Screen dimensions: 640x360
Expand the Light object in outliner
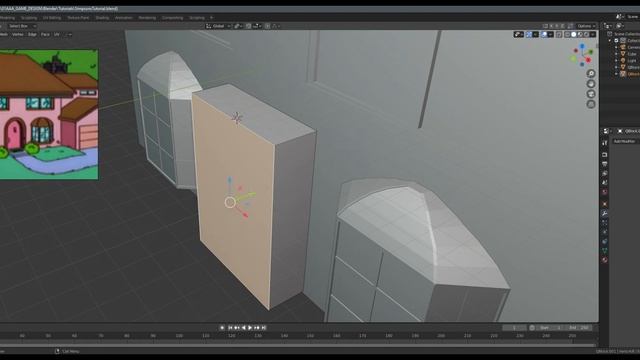[x=617, y=60]
